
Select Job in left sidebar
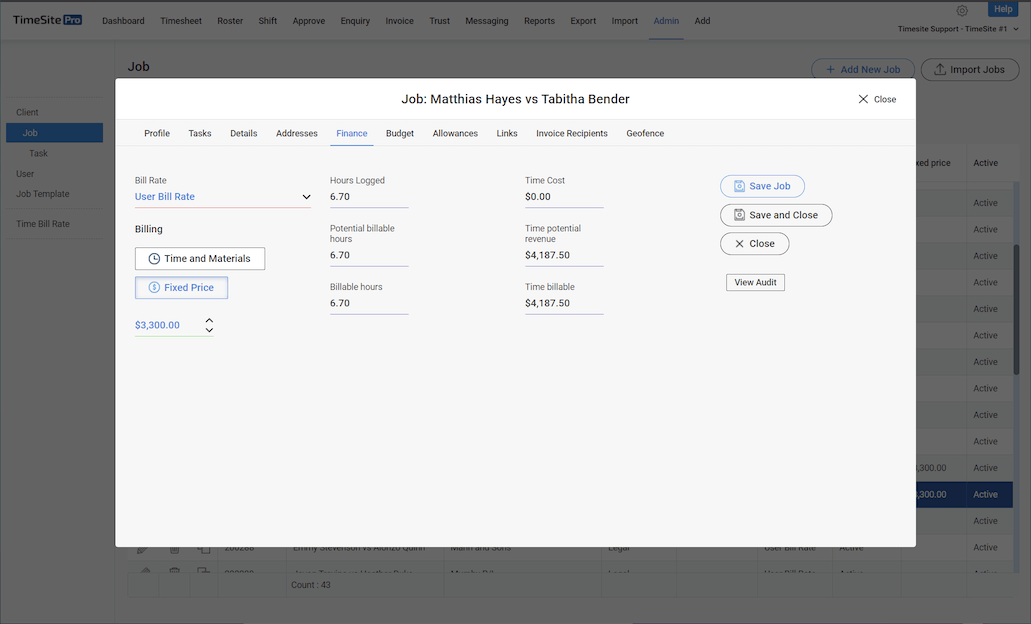point(54,133)
